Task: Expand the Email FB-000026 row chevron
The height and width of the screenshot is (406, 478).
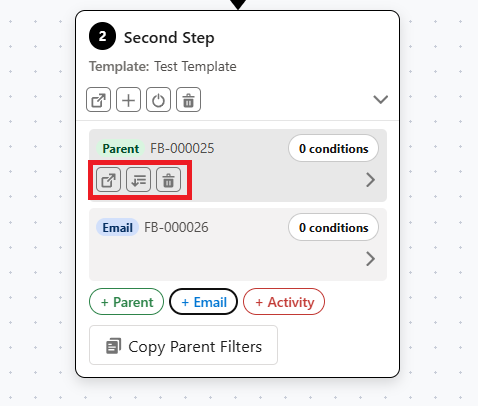Action: [370, 259]
